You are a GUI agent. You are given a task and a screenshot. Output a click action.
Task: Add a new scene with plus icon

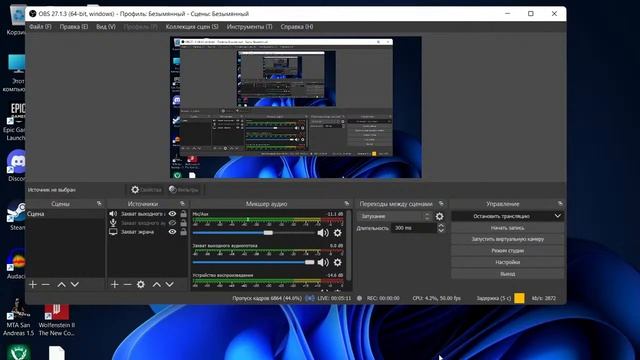[x=33, y=284]
